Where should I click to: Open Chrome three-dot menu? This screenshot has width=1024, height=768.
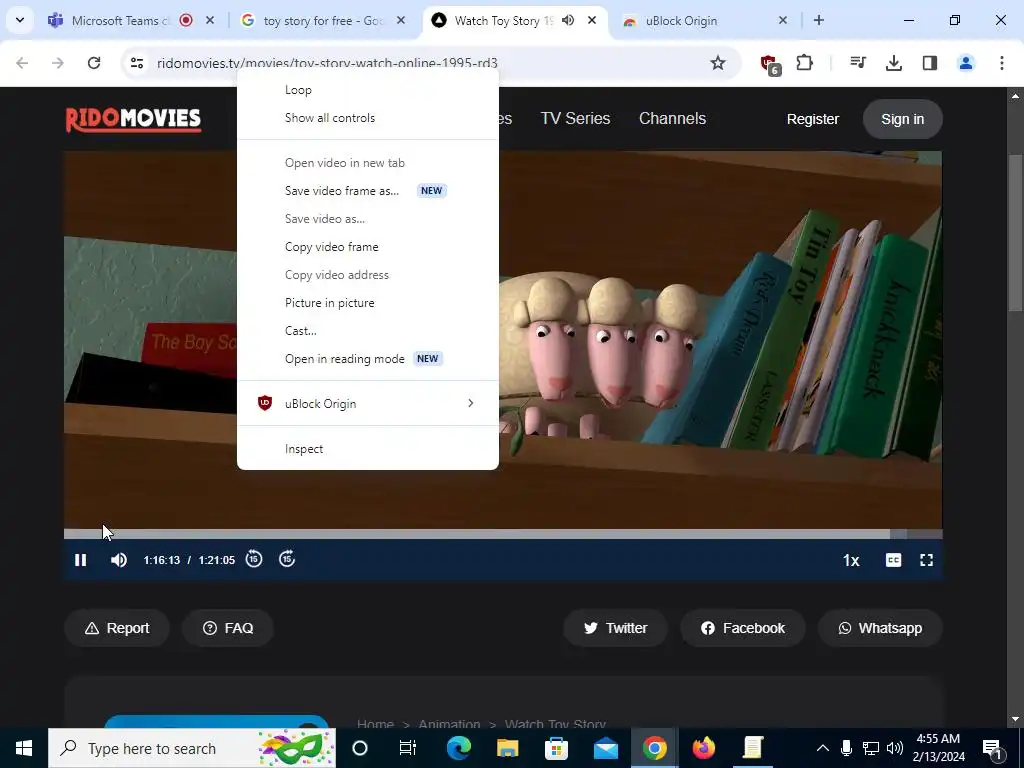point(1002,63)
